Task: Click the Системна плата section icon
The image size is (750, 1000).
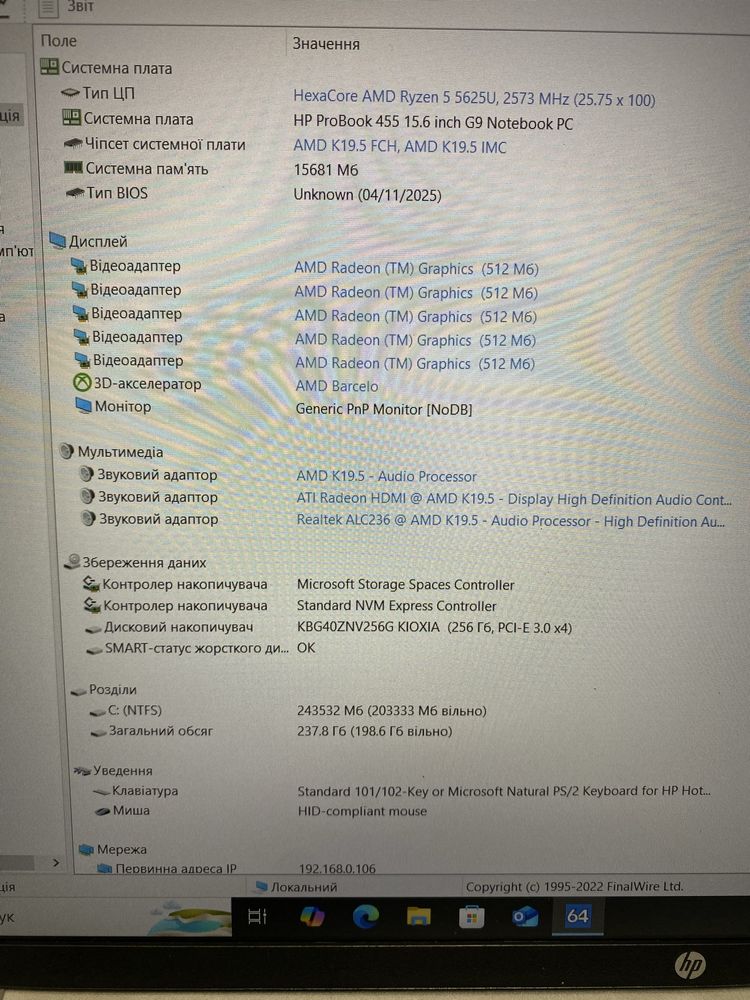Action: 49,66
